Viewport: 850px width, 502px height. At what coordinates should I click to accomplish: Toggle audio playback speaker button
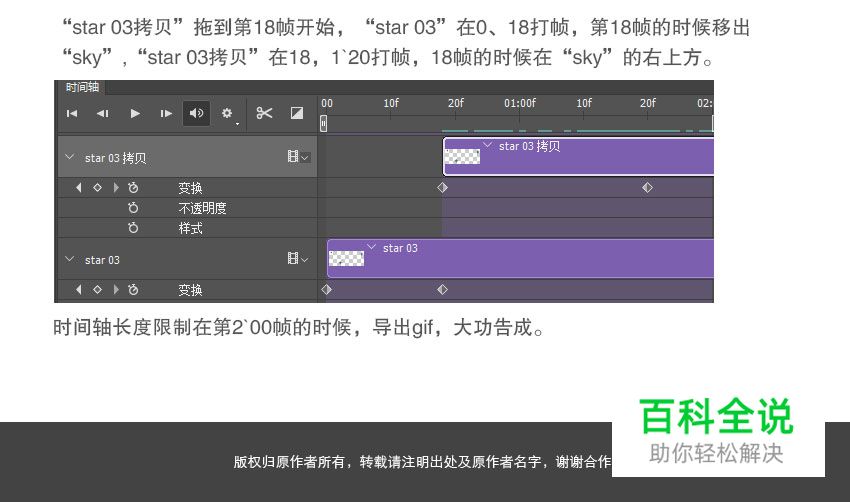[196, 113]
